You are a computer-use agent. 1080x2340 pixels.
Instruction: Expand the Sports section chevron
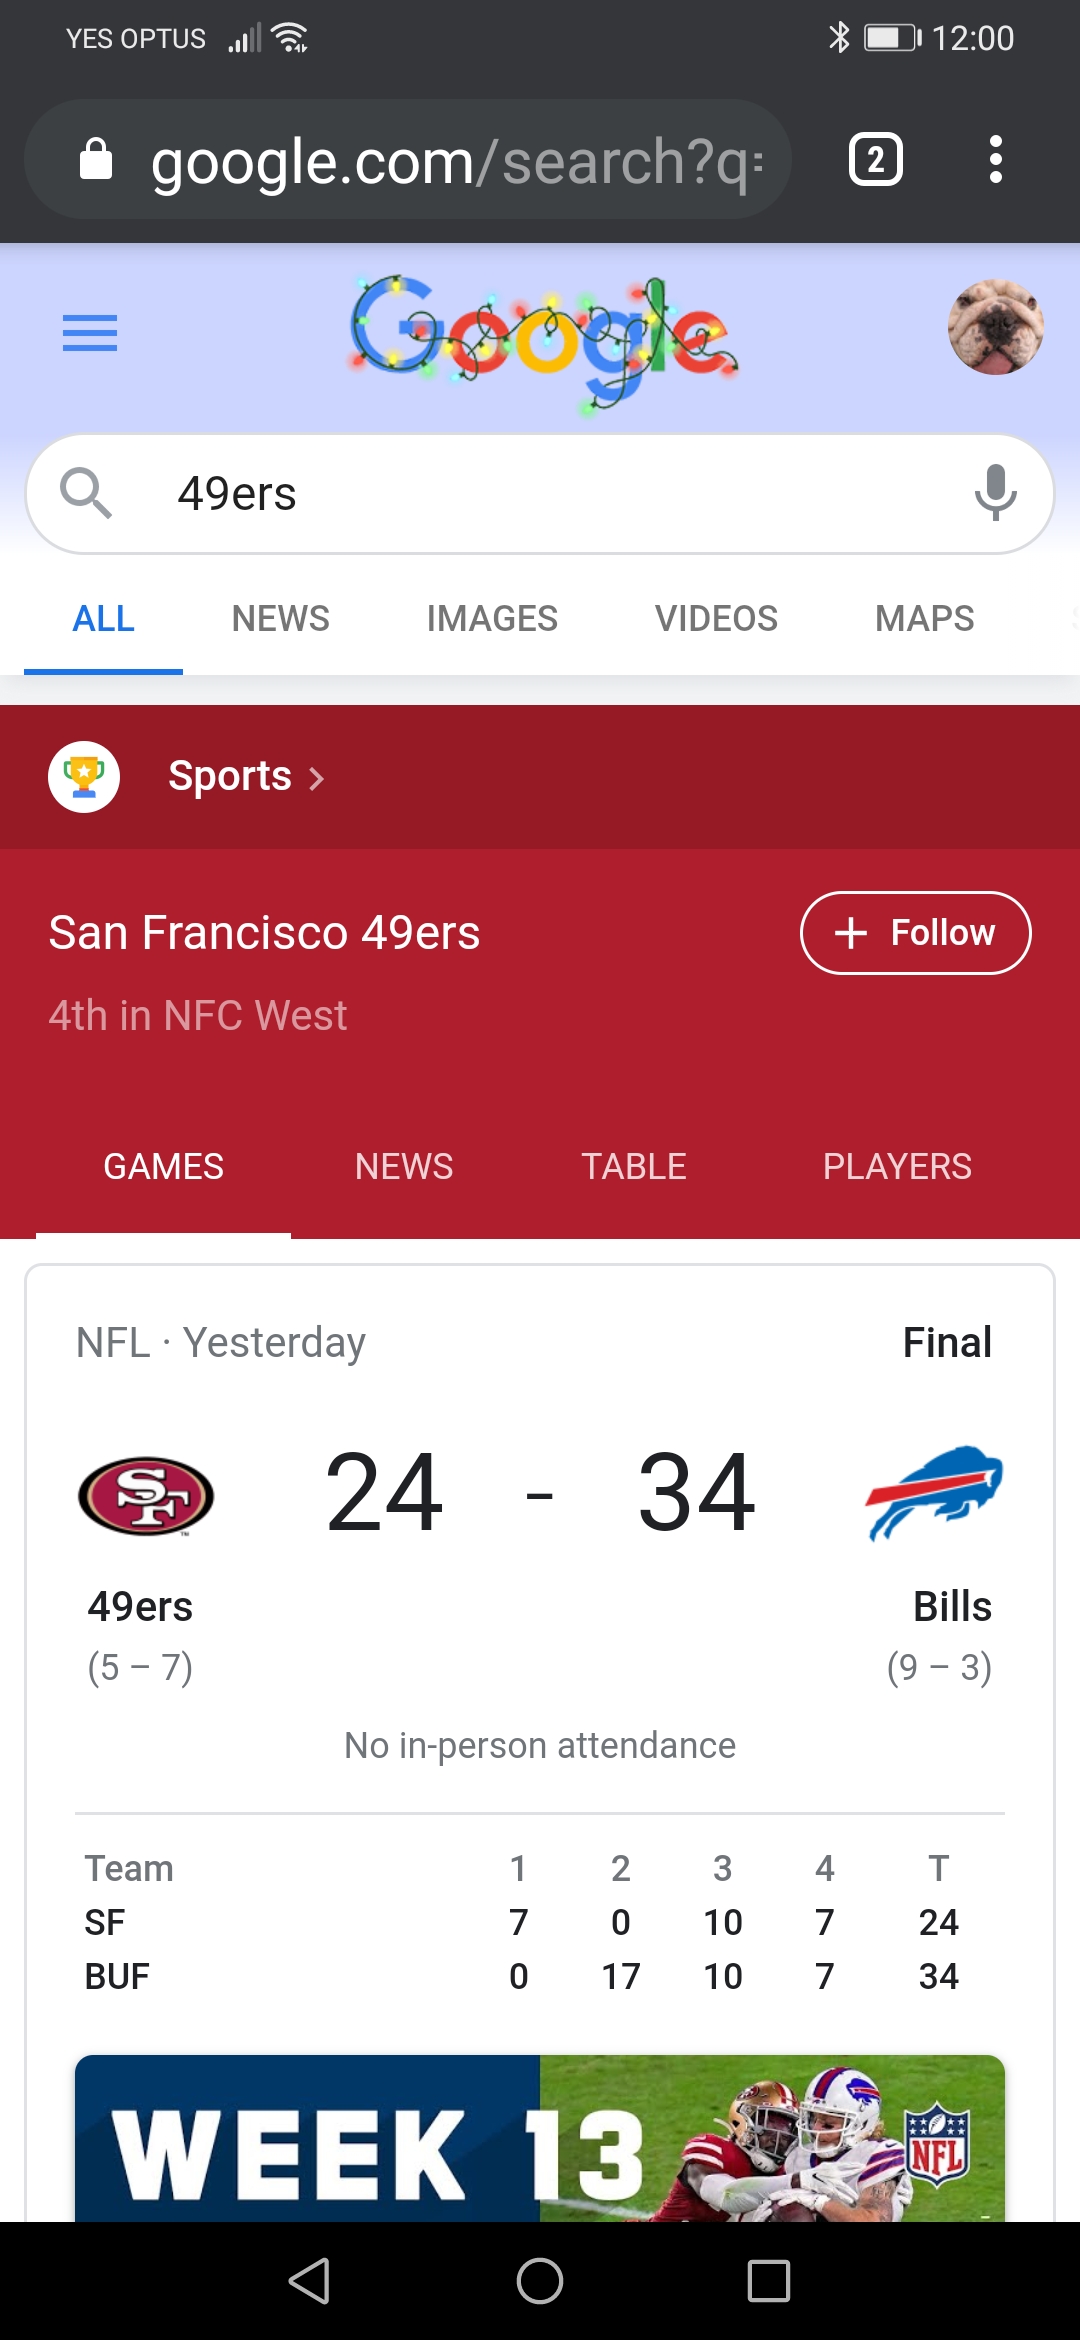tap(317, 779)
